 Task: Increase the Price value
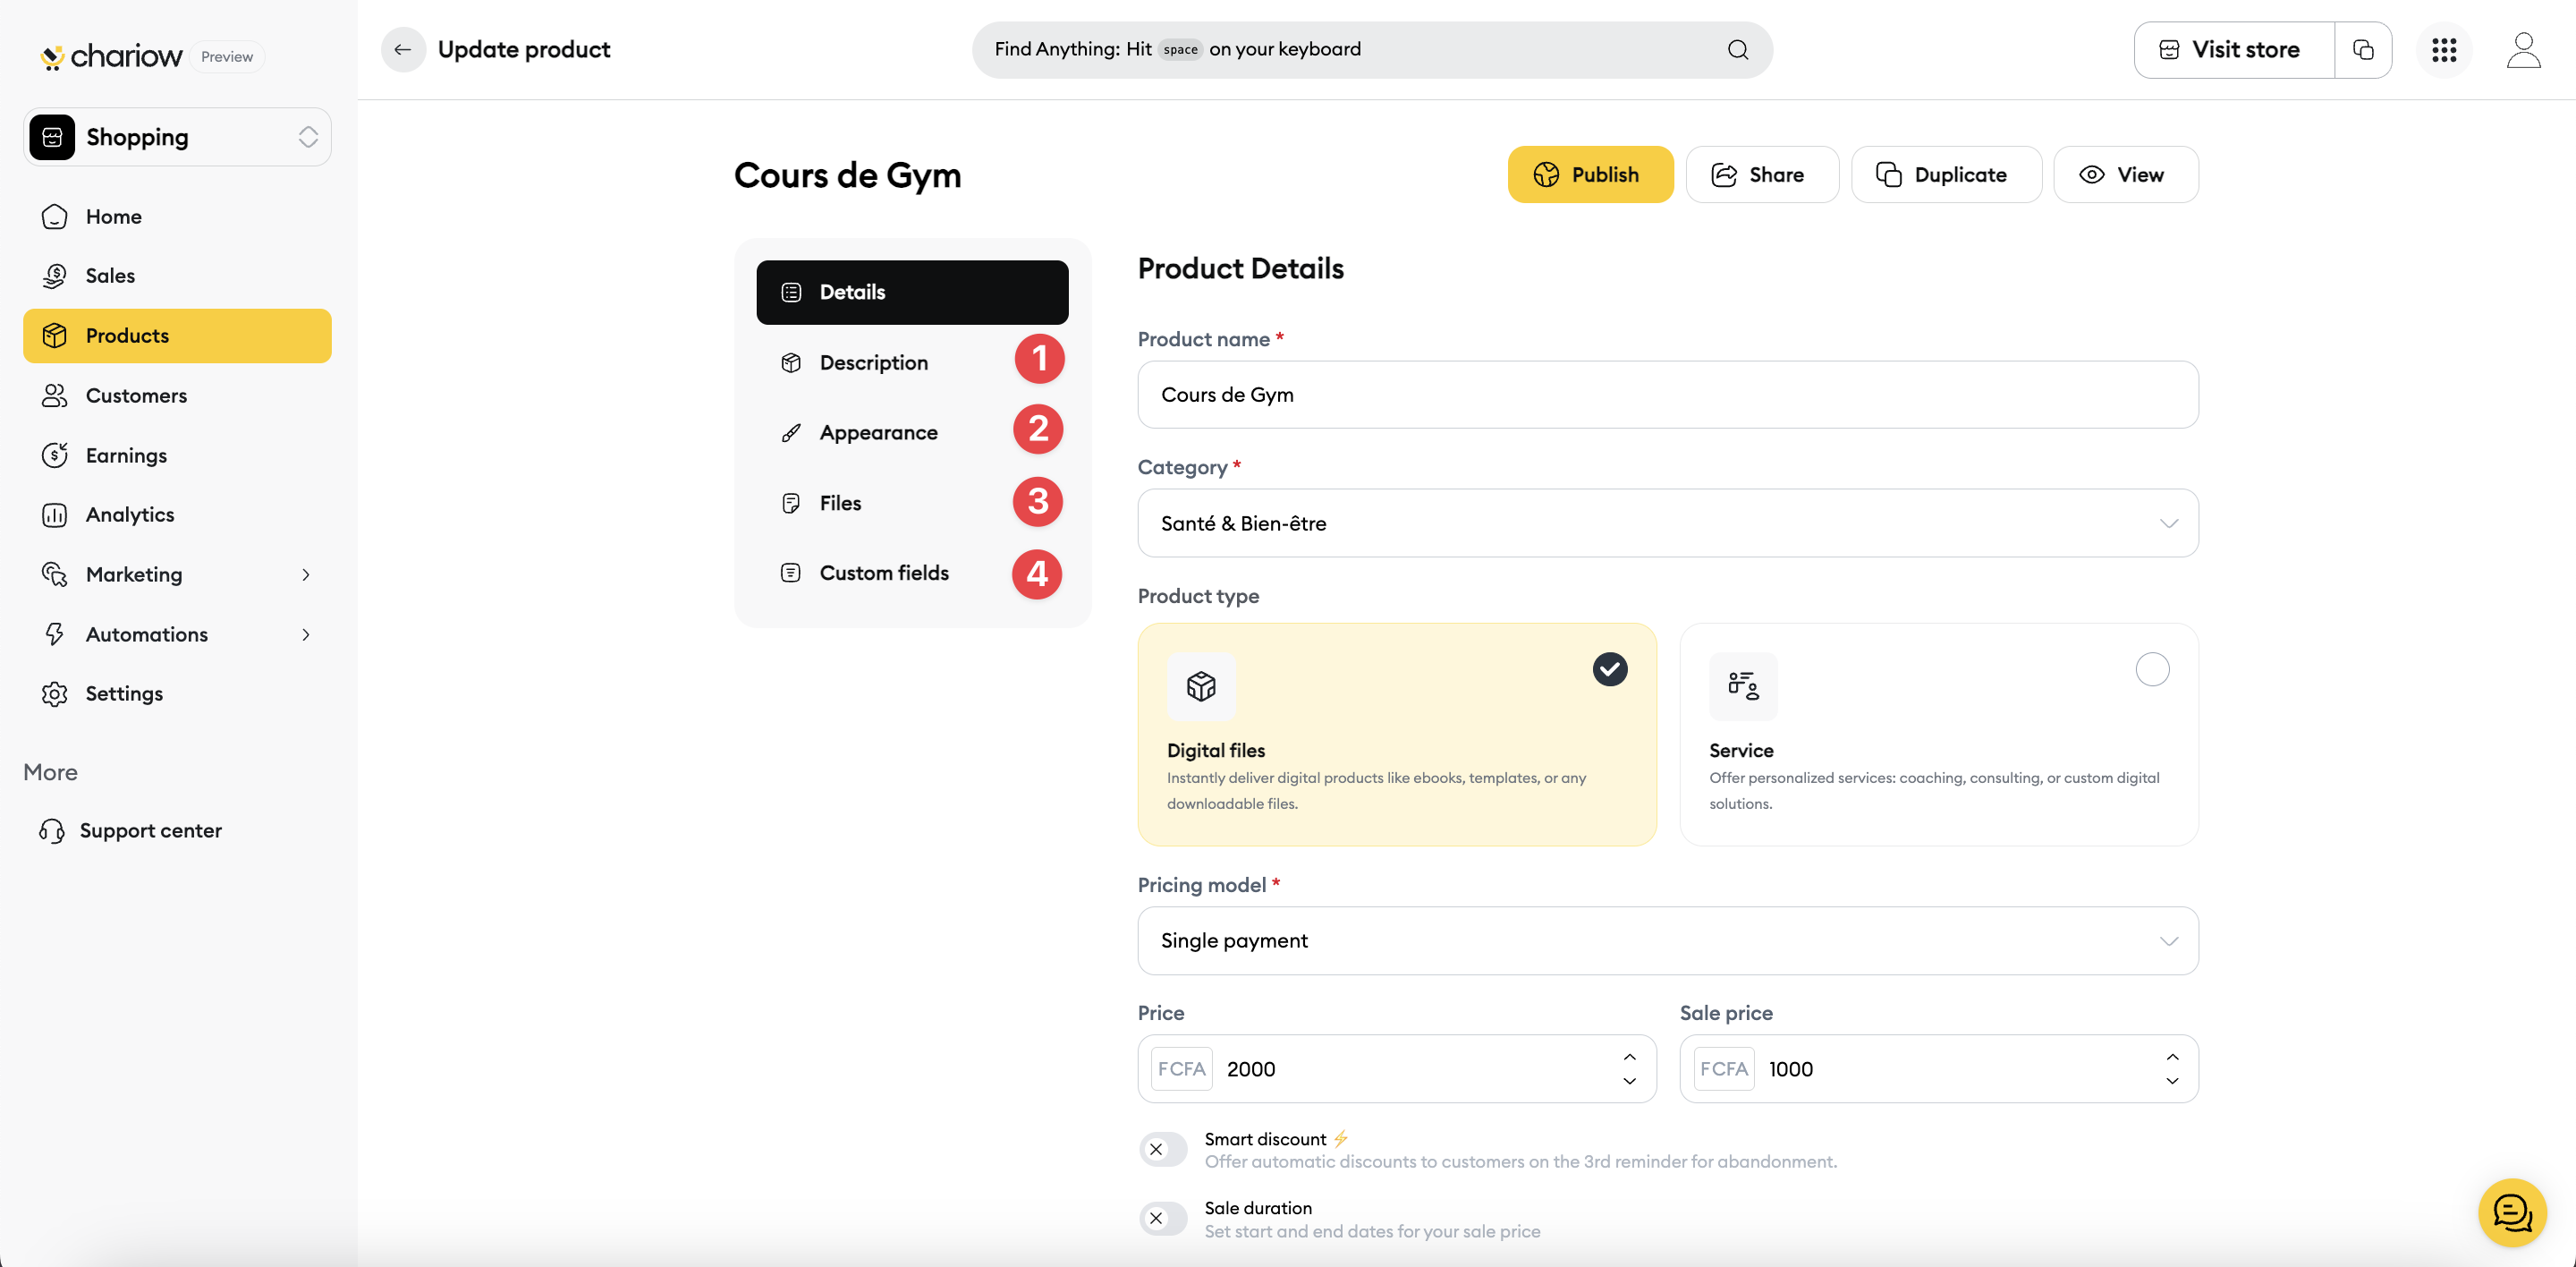(1630, 1057)
